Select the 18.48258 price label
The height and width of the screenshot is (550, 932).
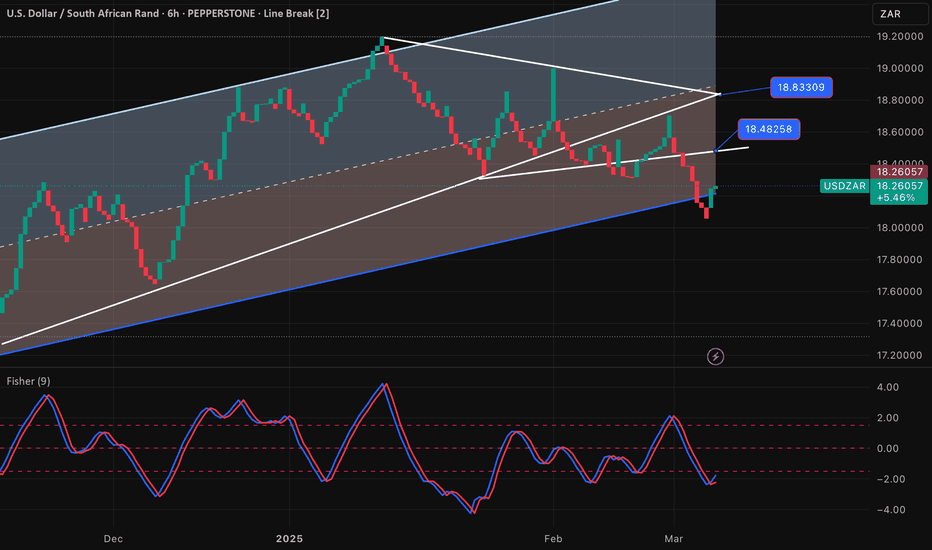pos(769,129)
